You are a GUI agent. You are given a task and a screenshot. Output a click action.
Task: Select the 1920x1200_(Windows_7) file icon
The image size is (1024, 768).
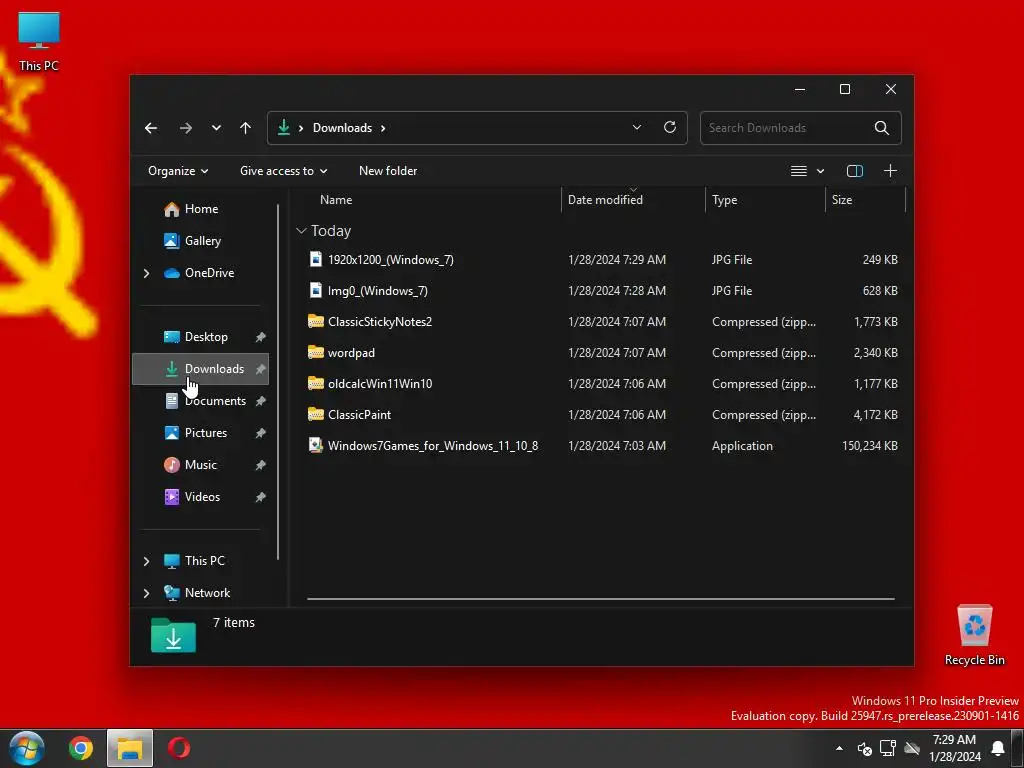(315, 259)
